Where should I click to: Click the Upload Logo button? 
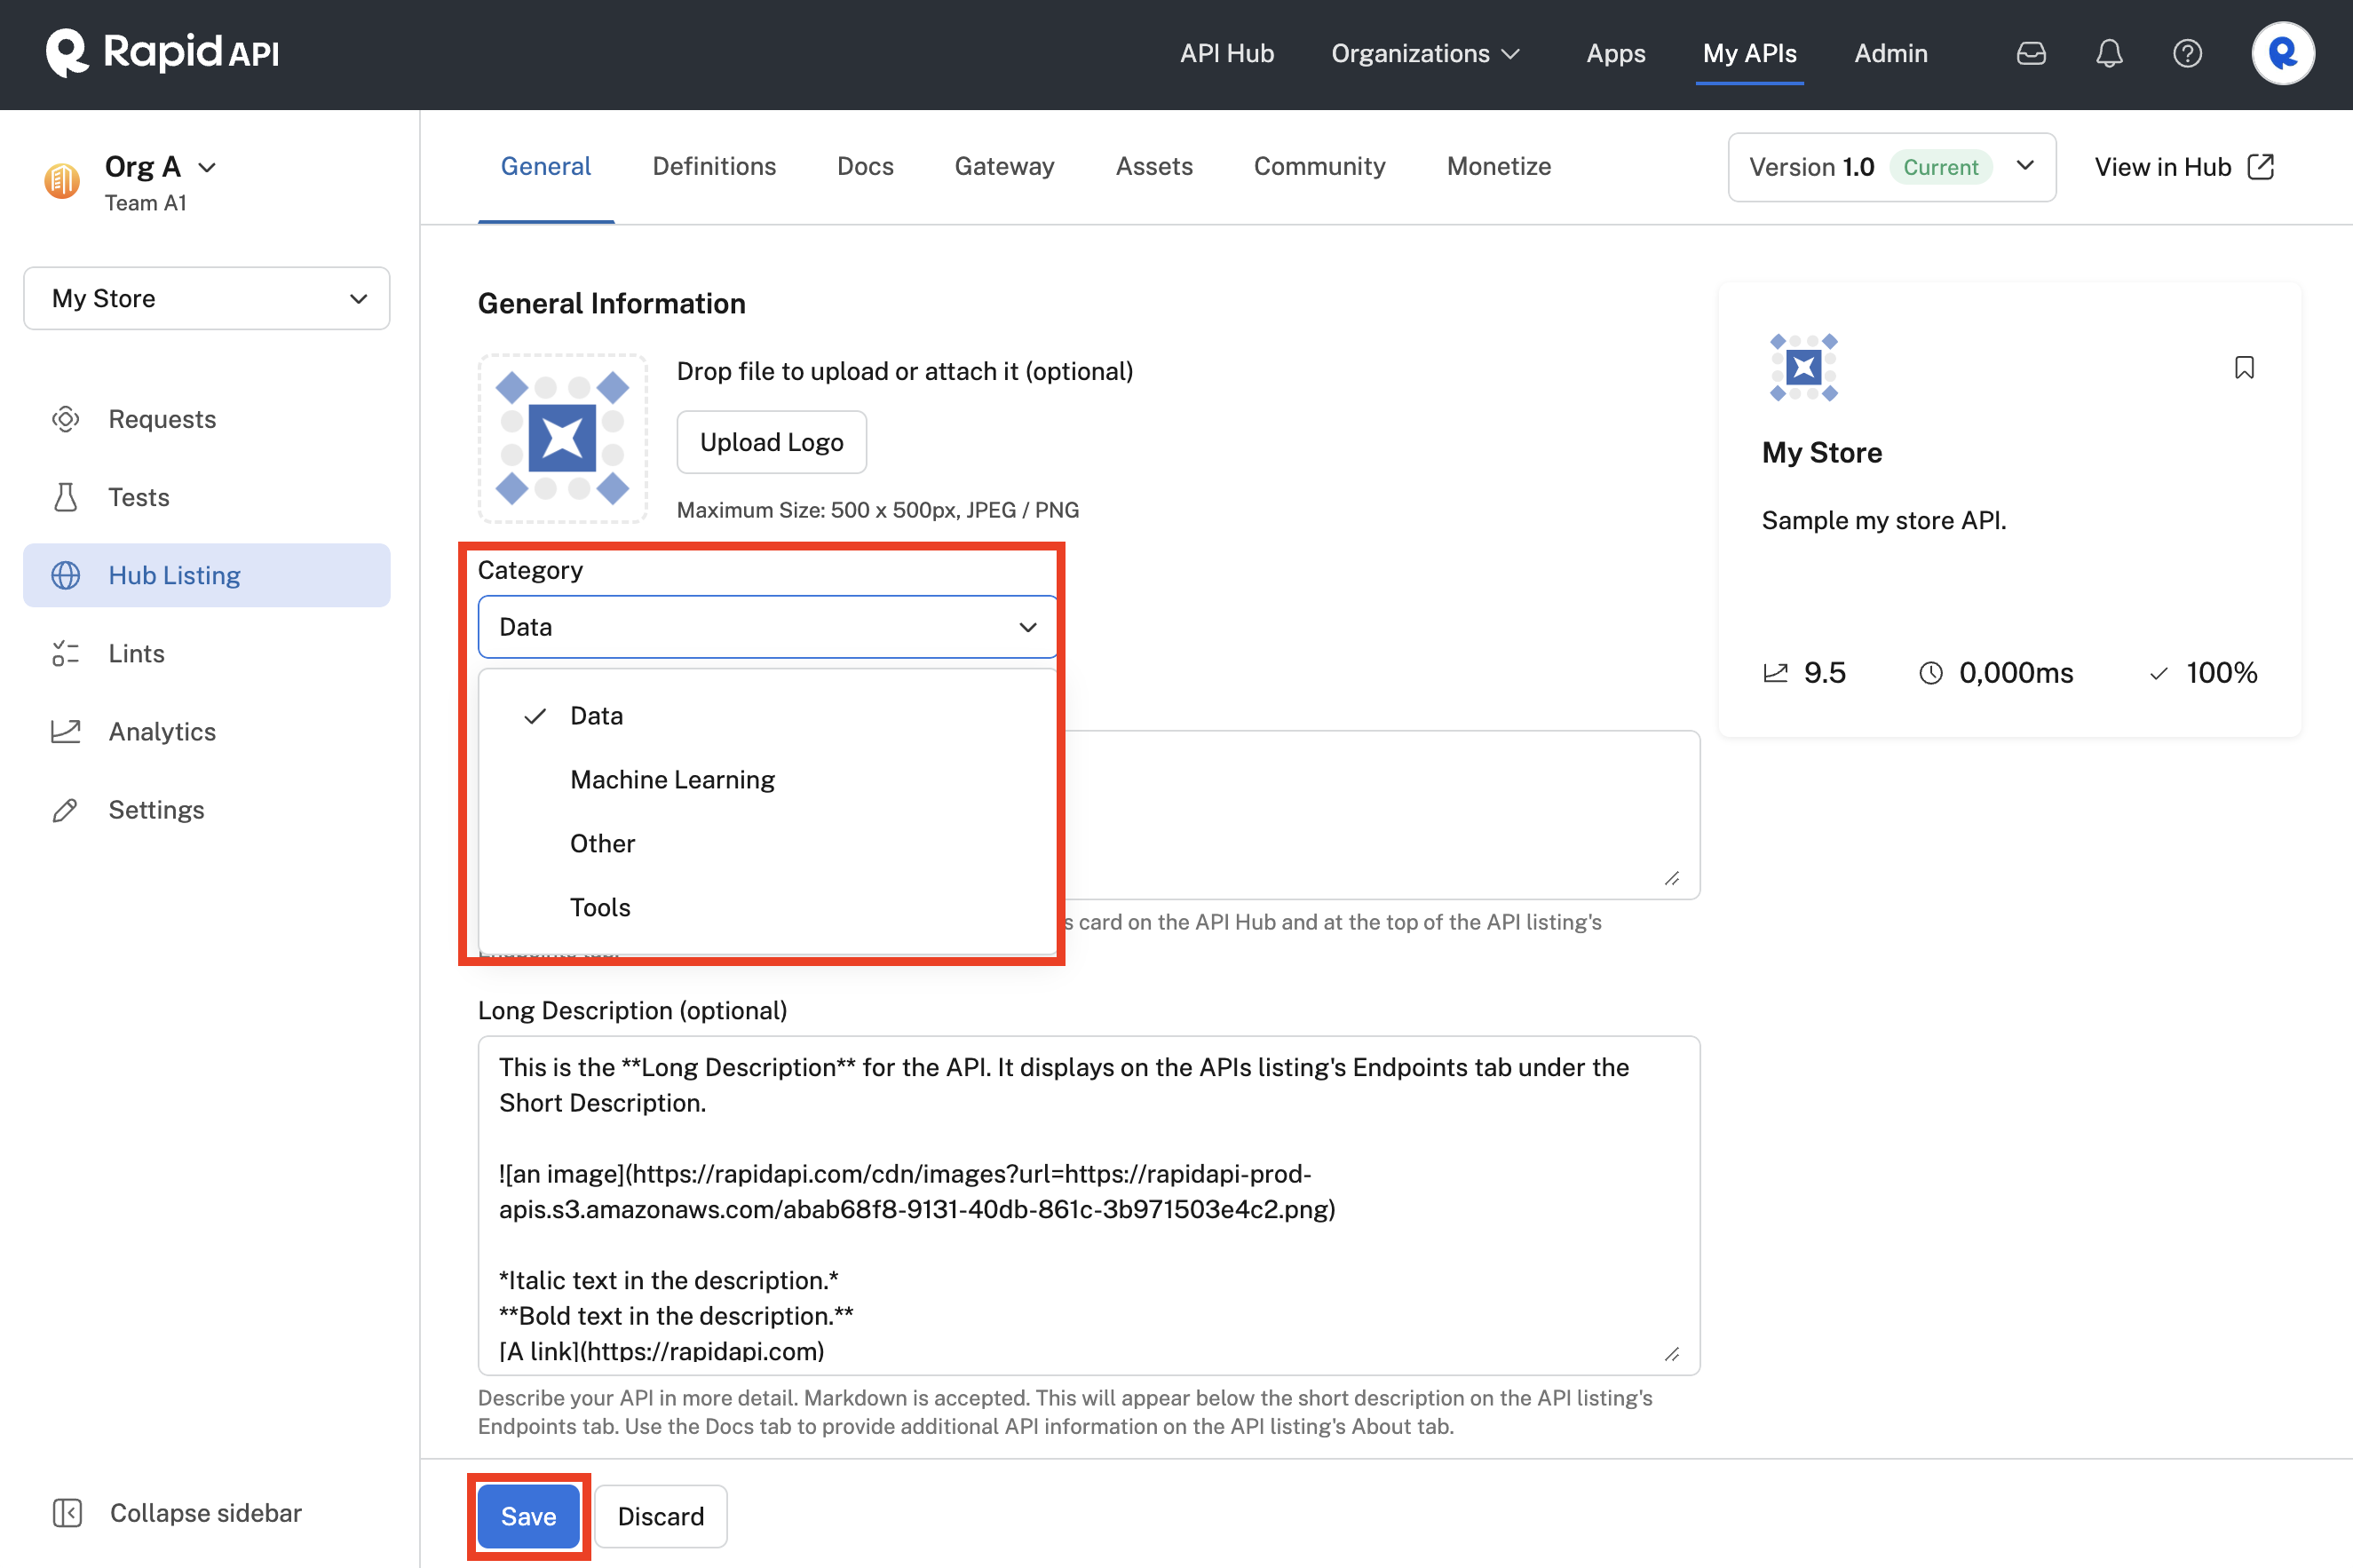click(x=772, y=441)
